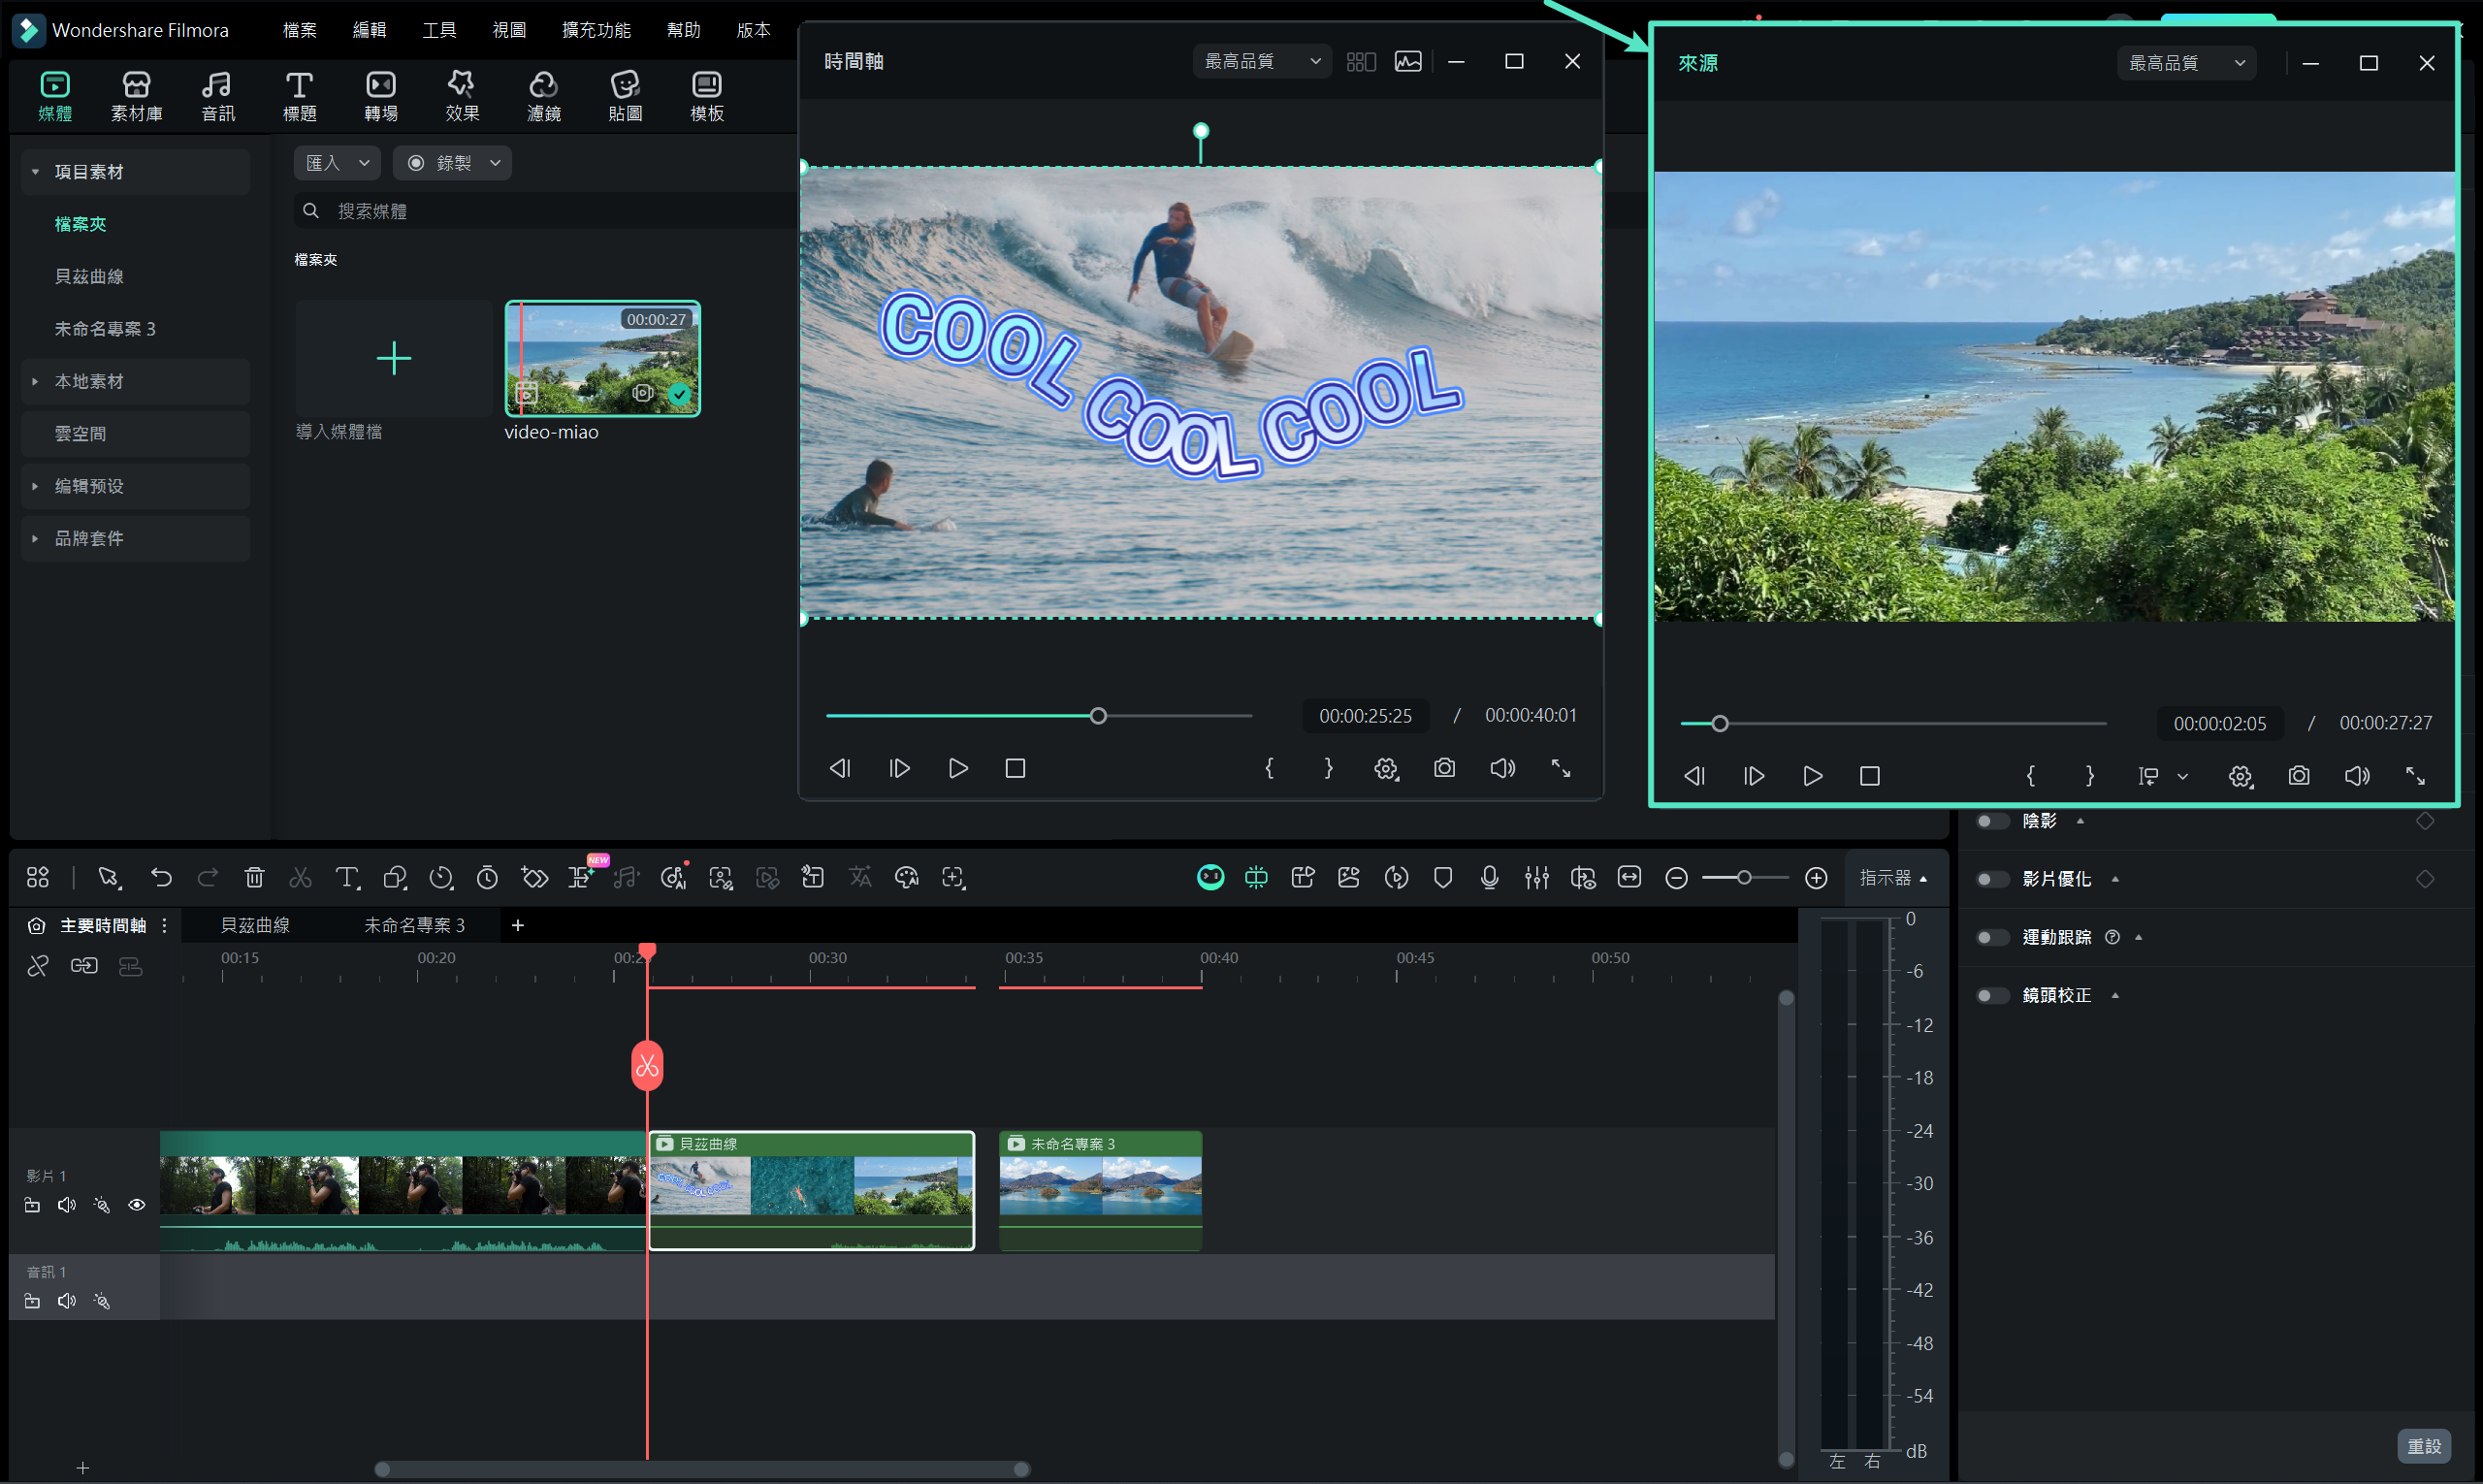Open the 轉場 transitions panel
Image resolution: width=2483 pixels, height=1484 pixels.
(380, 96)
